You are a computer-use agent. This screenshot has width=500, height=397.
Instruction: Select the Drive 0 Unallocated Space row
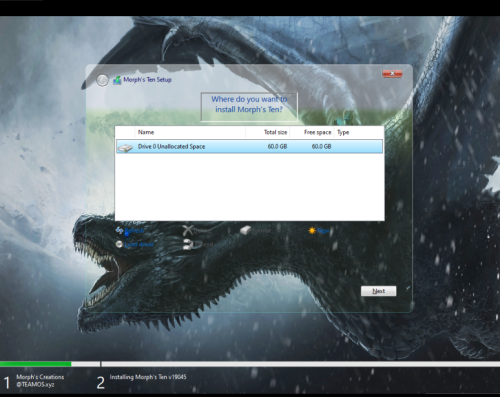coord(249,147)
